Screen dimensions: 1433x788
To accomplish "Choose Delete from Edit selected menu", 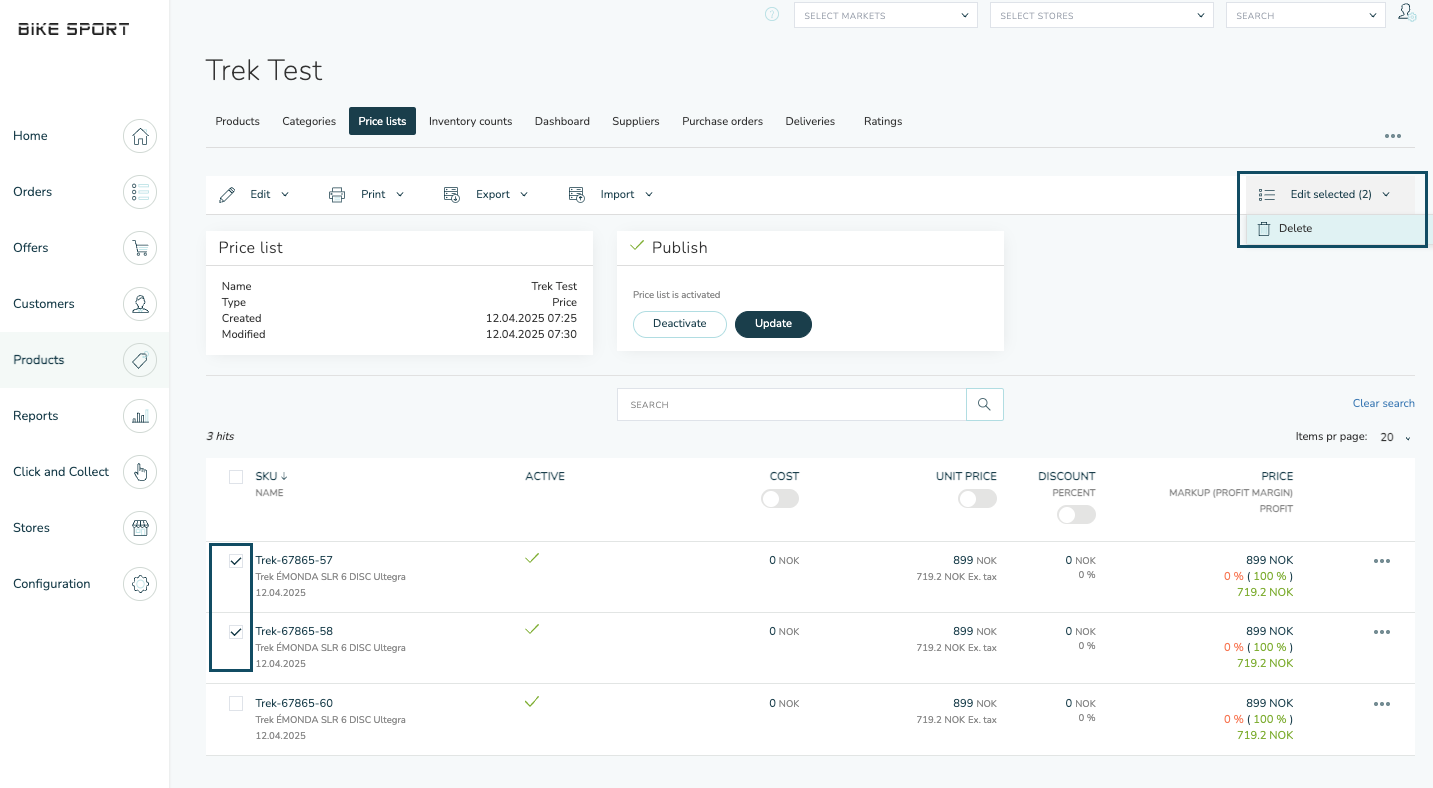I will pos(1295,229).
